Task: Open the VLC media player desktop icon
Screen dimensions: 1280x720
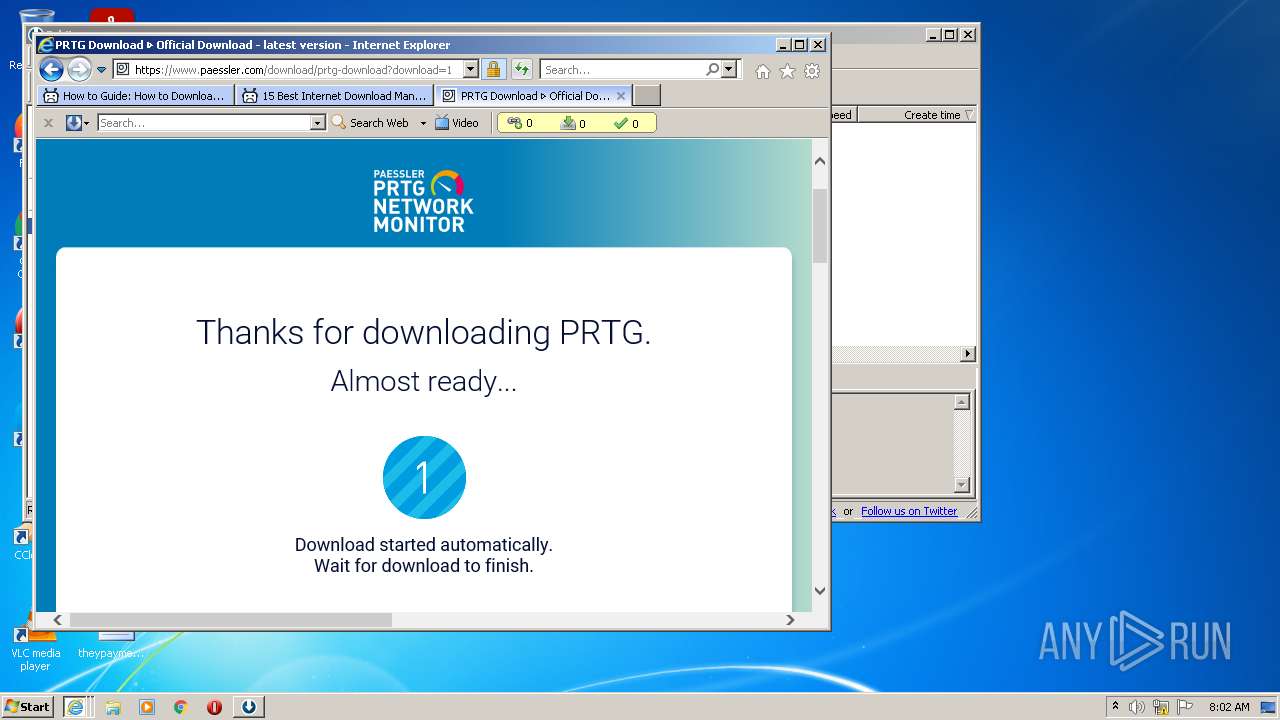Action: point(35,644)
